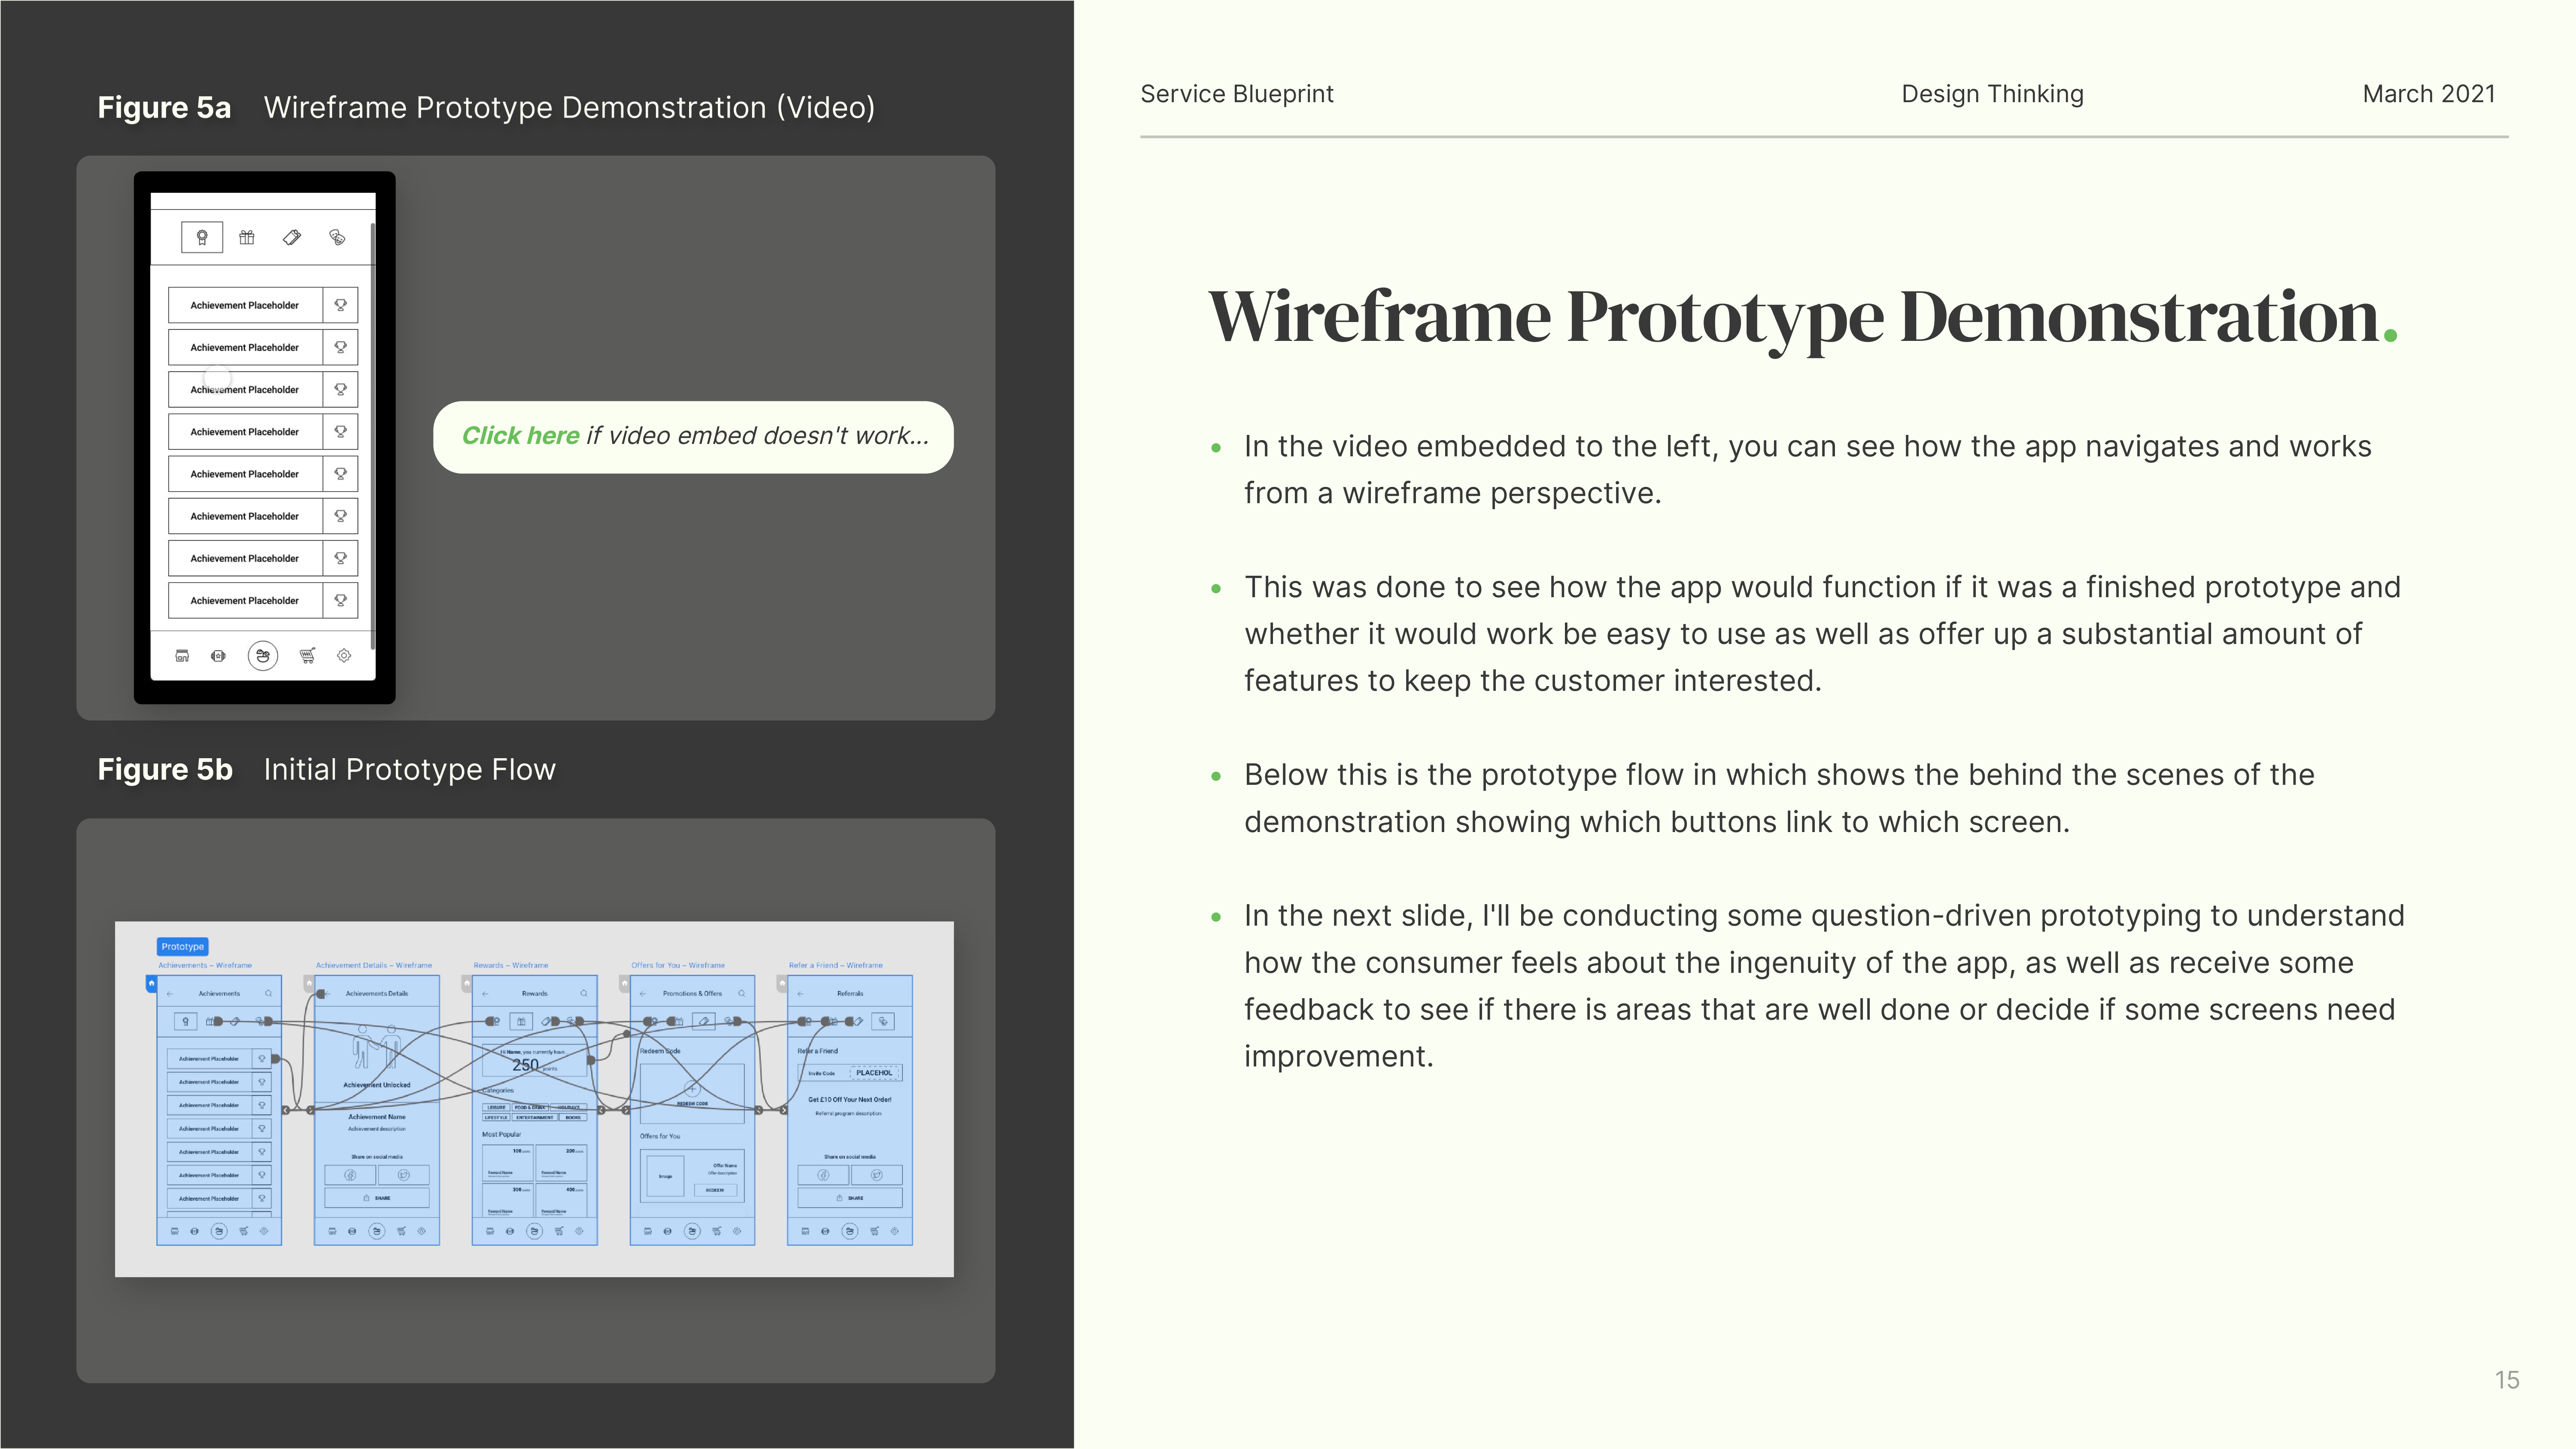Click first achievement's trophy icon
The image size is (2576, 1449).
tap(340, 305)
